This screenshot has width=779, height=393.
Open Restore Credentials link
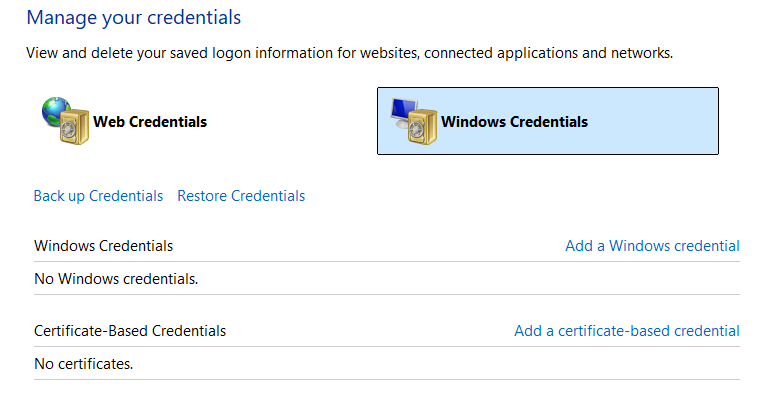tap(241, 196)
